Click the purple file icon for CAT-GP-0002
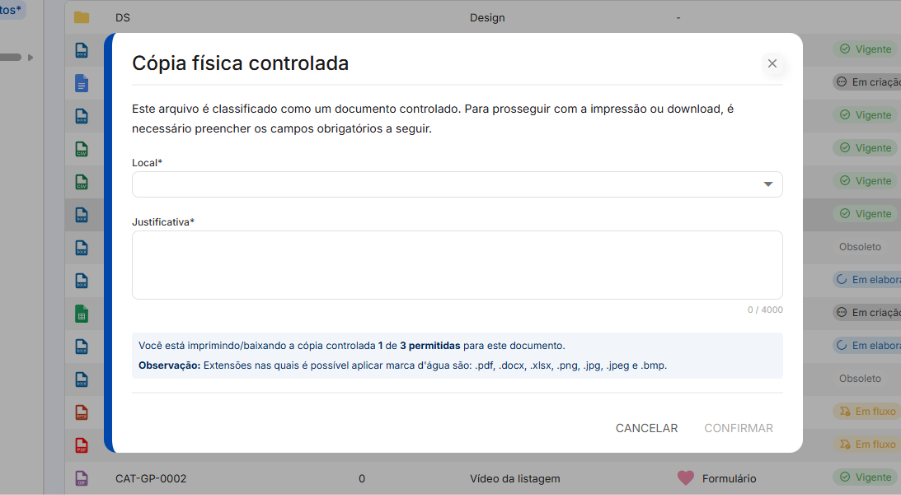 tap(82, 478)
